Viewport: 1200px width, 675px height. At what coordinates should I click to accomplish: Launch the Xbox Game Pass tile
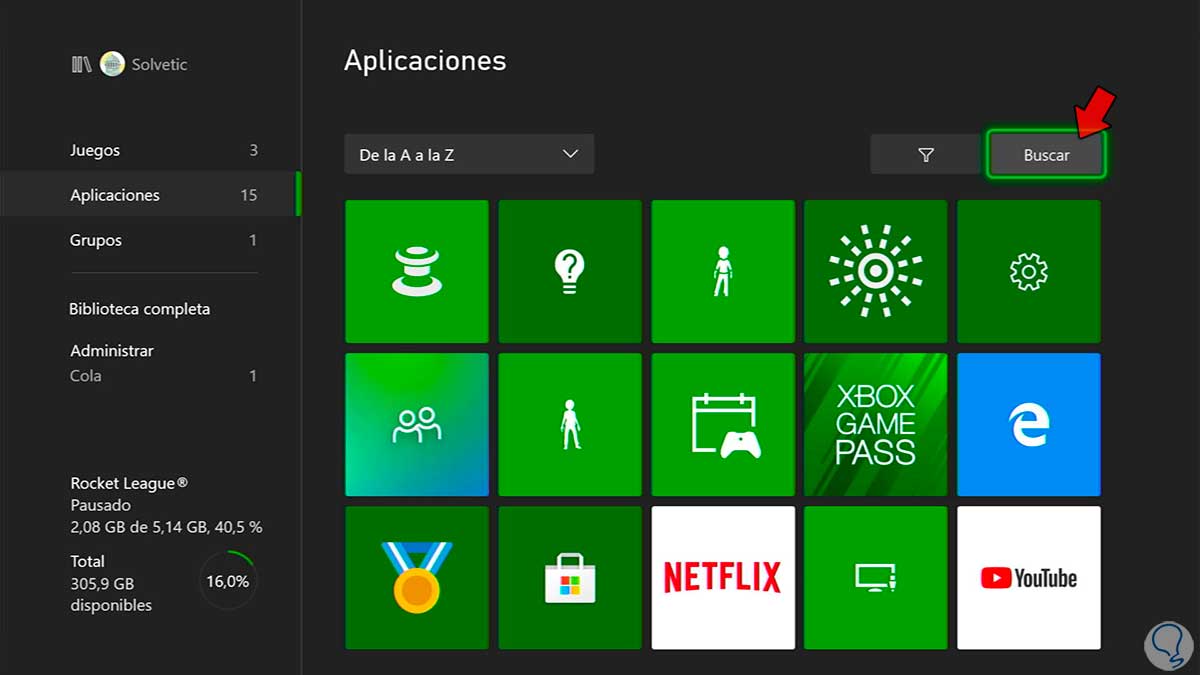[876, 425]
